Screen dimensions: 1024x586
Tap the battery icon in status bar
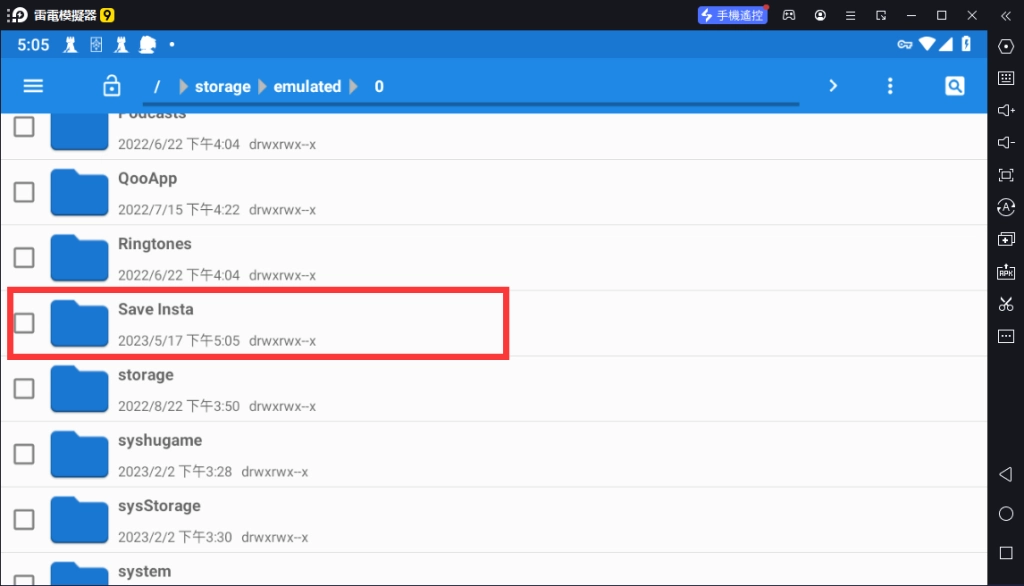click(966, 44)
